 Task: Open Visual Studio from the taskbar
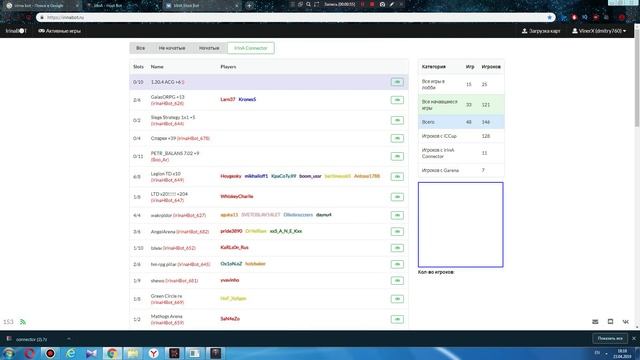(x=91, y=353)
